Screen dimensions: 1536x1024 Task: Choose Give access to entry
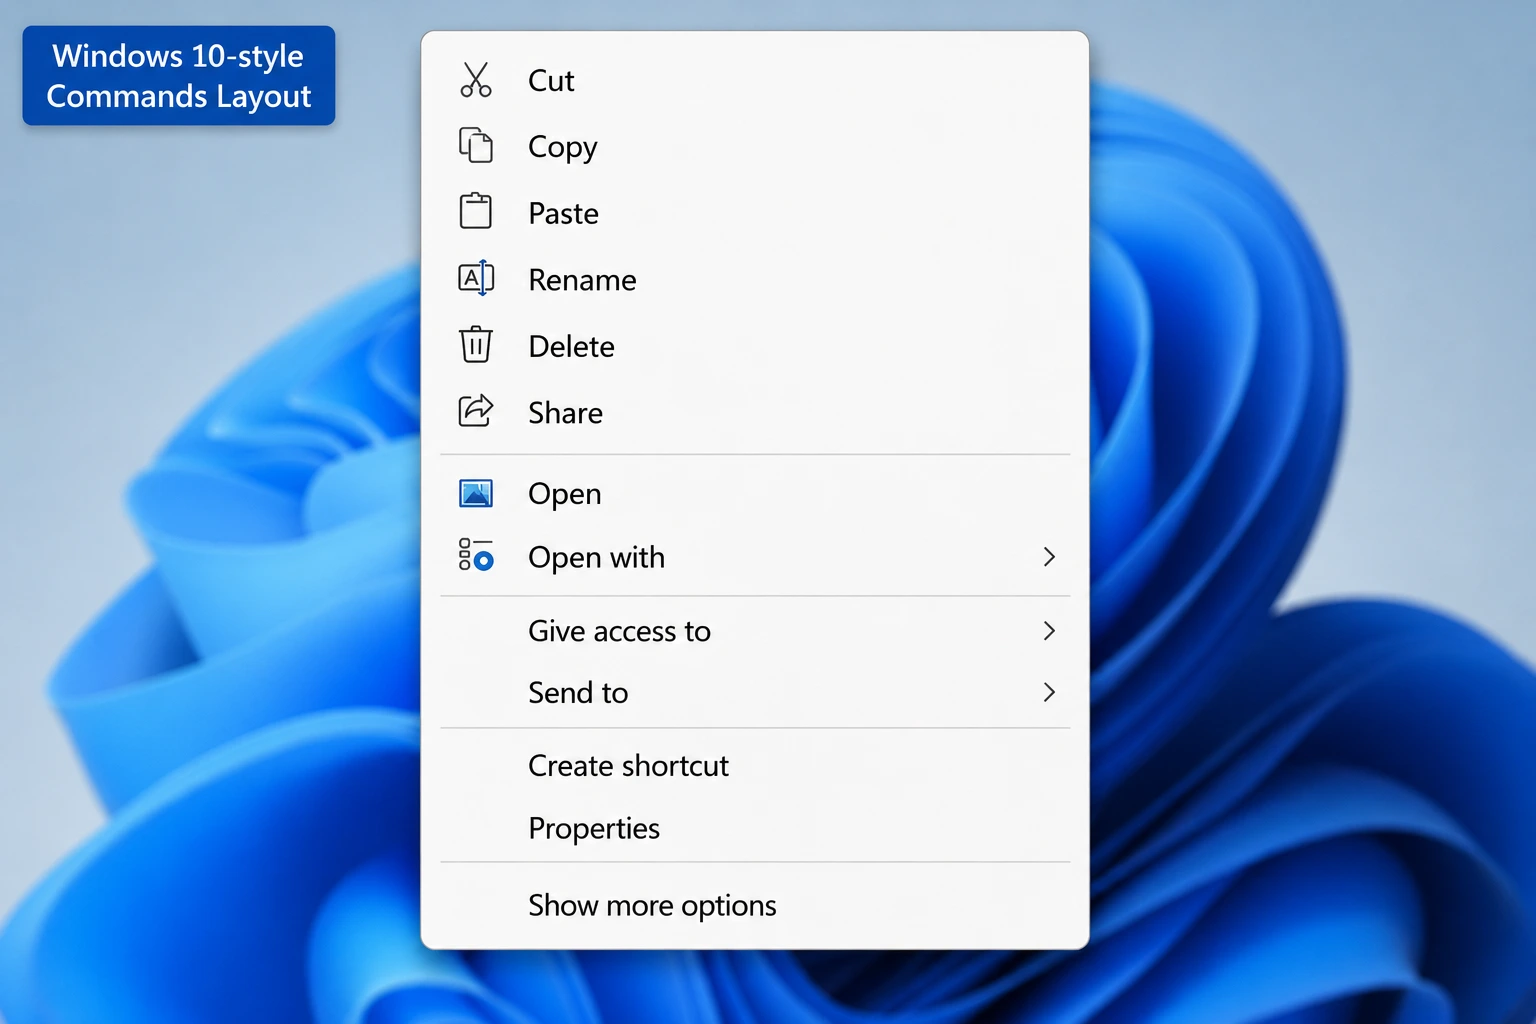pos(755,630)
